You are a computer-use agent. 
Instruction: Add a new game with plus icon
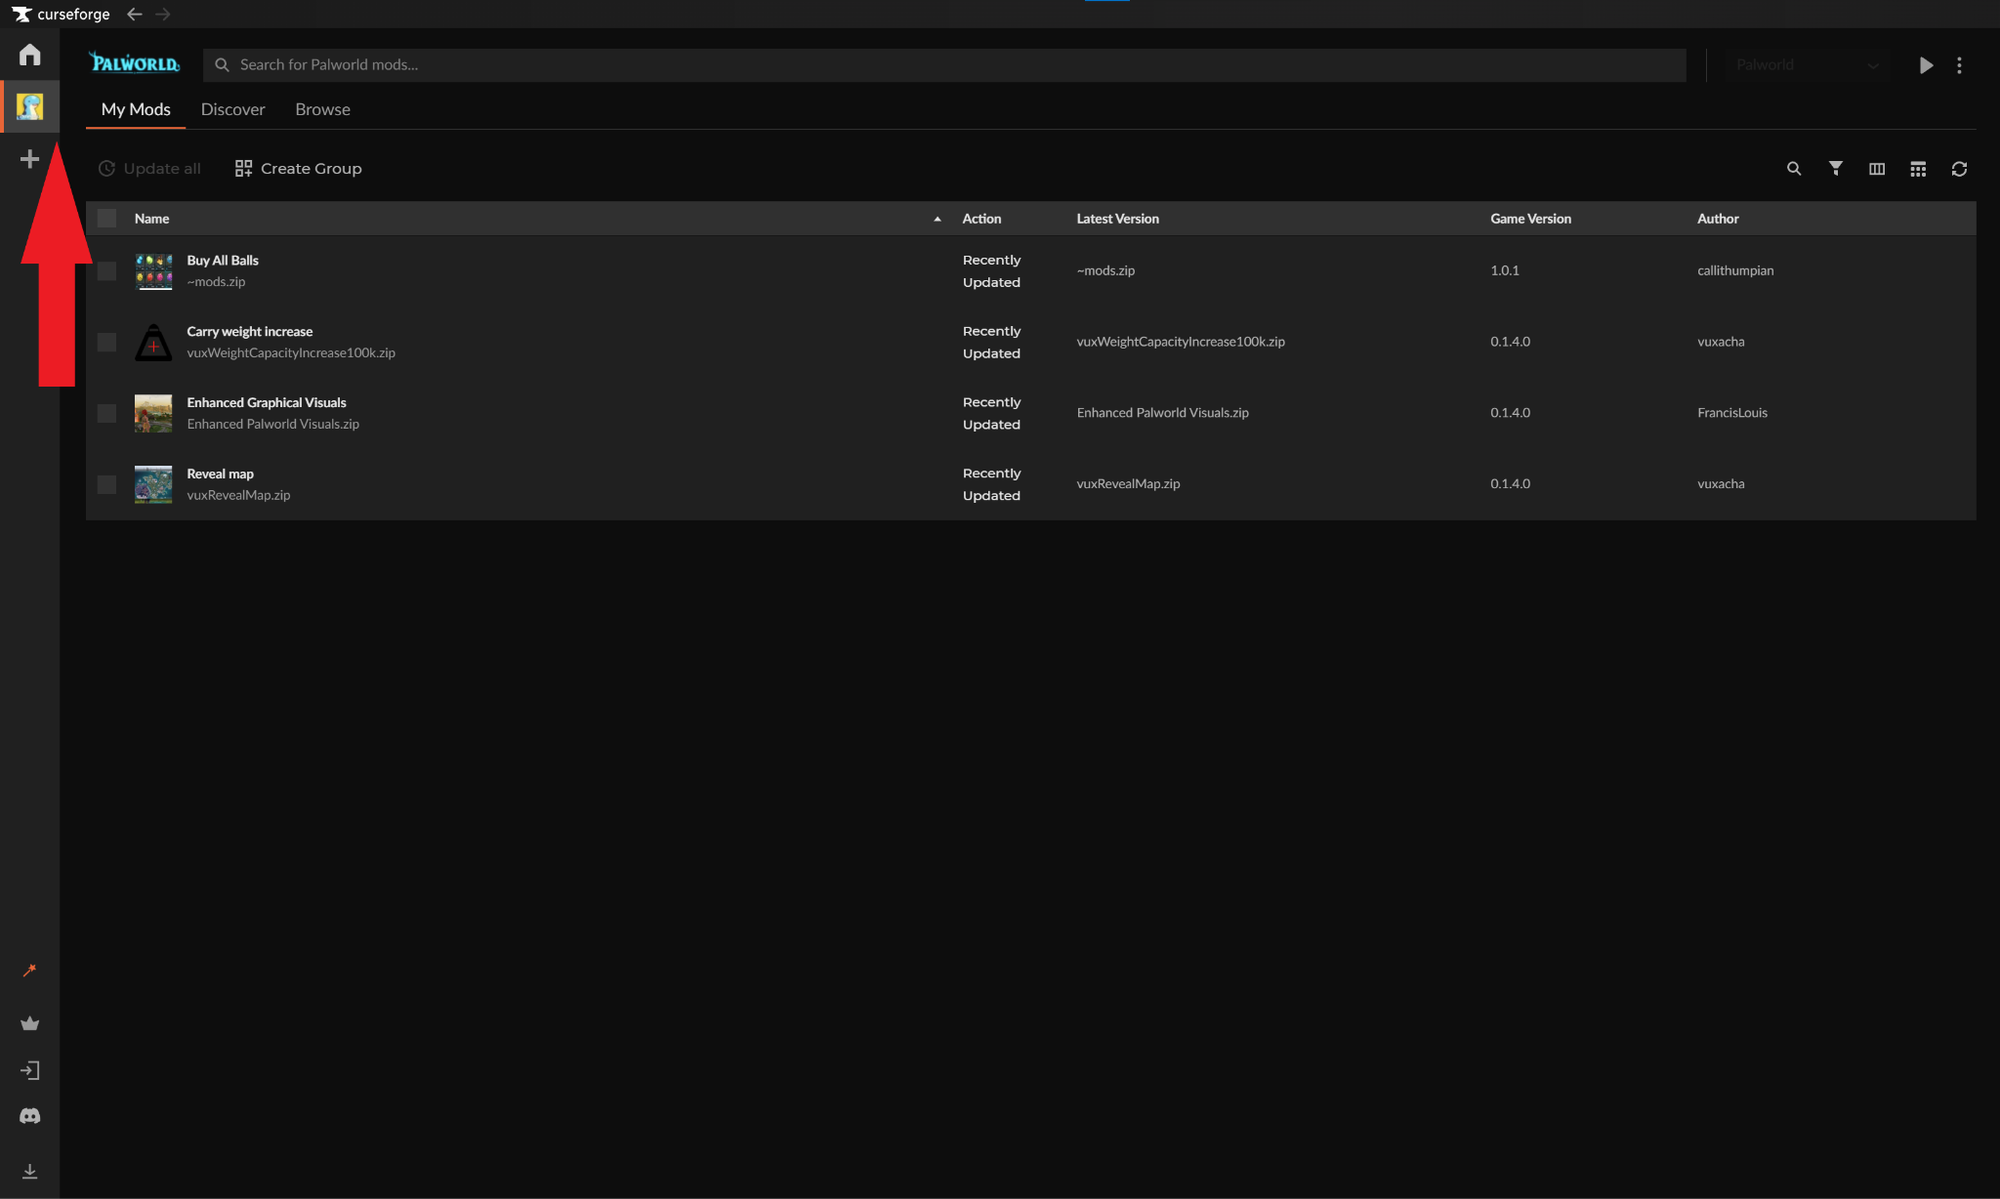pyautogui.click(x=30, y=159)
